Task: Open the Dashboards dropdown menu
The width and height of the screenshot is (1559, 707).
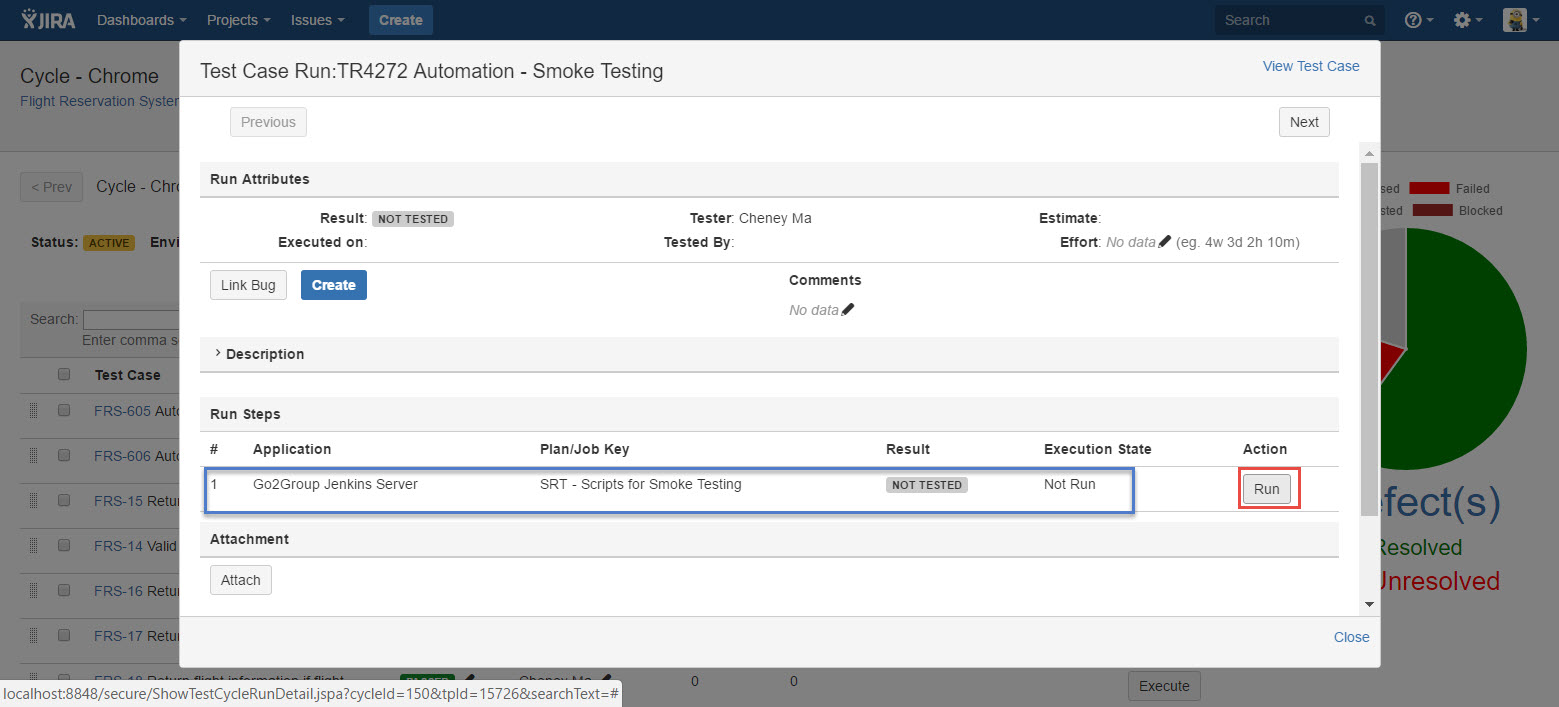Action: (141, 20)
